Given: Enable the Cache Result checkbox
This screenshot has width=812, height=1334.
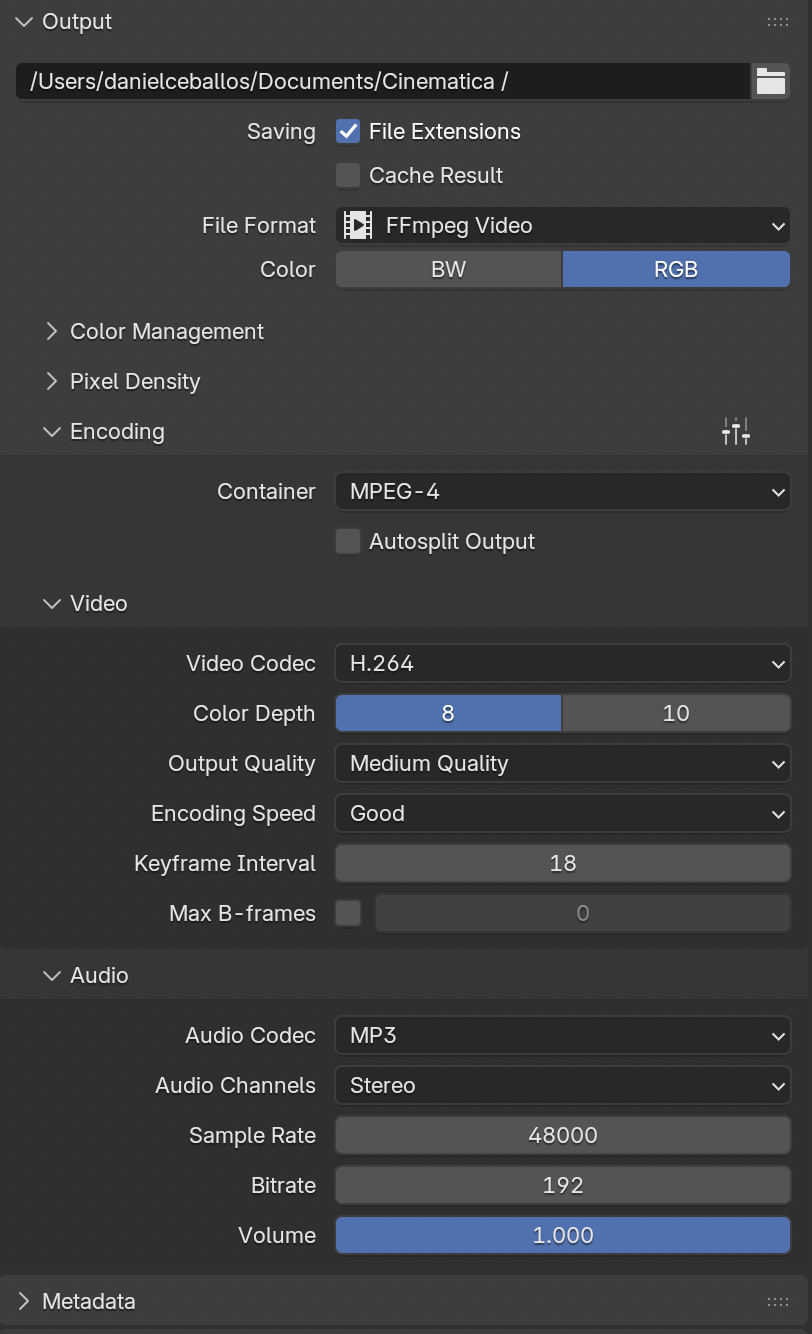Looking at the screenshot, I should (x=348, y=176).
